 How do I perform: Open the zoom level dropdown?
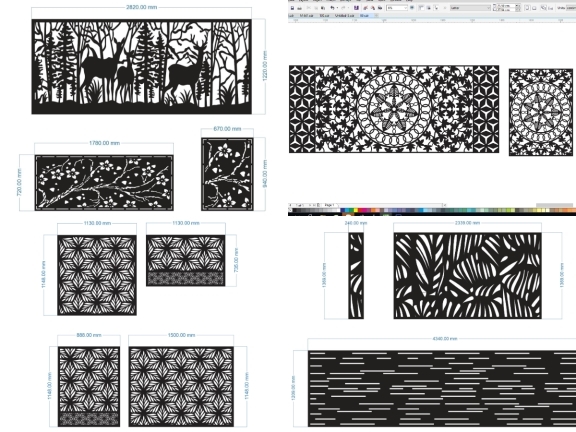(405, 8)
